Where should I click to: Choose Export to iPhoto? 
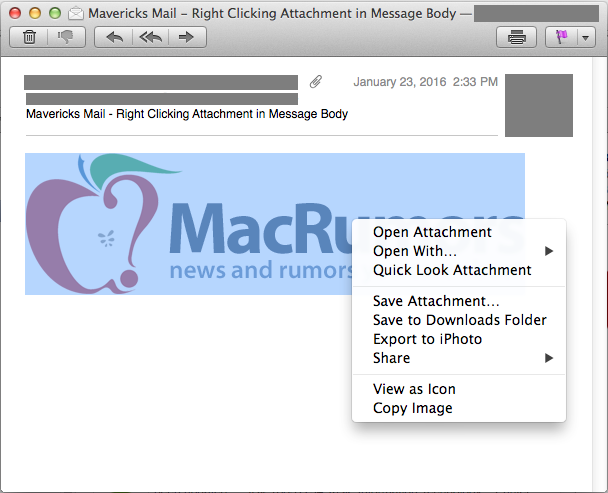[459, 339]
